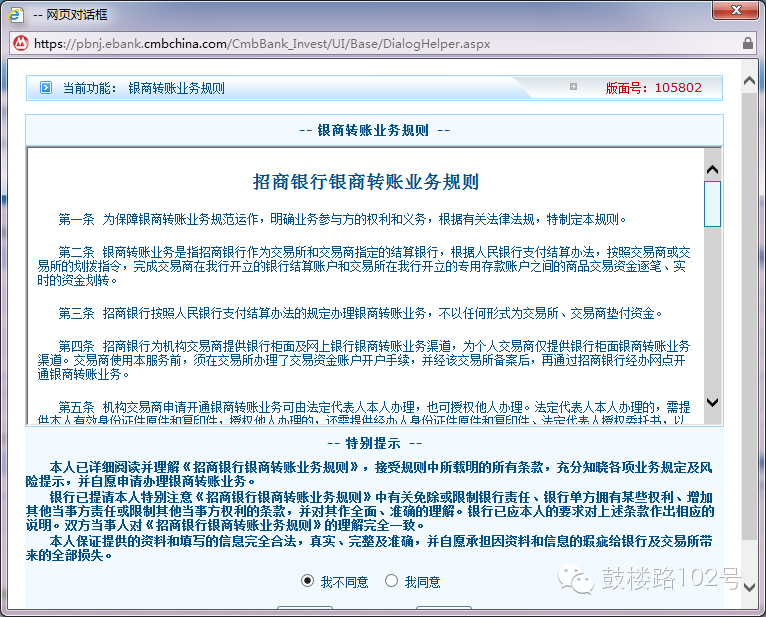Screen dimensions: 766x617
Task: Click the 第五条 rule paragraph
Action: (x=364, y=413)
